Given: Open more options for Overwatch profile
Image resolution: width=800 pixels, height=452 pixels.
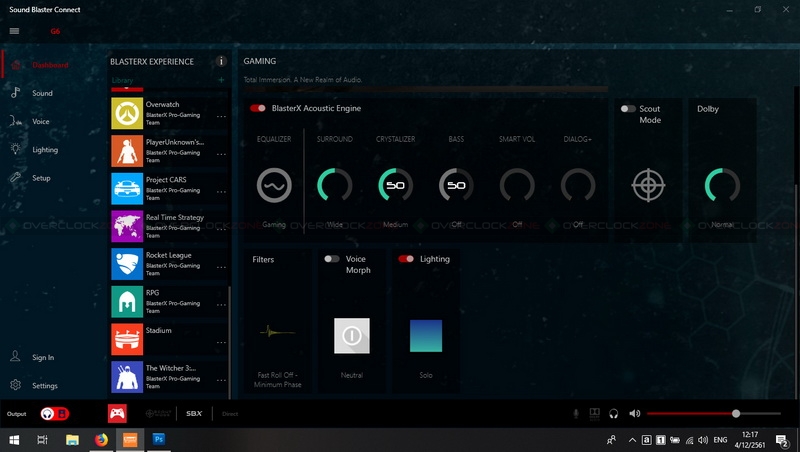Looking at the screenshot, I should tap(221, 116).
